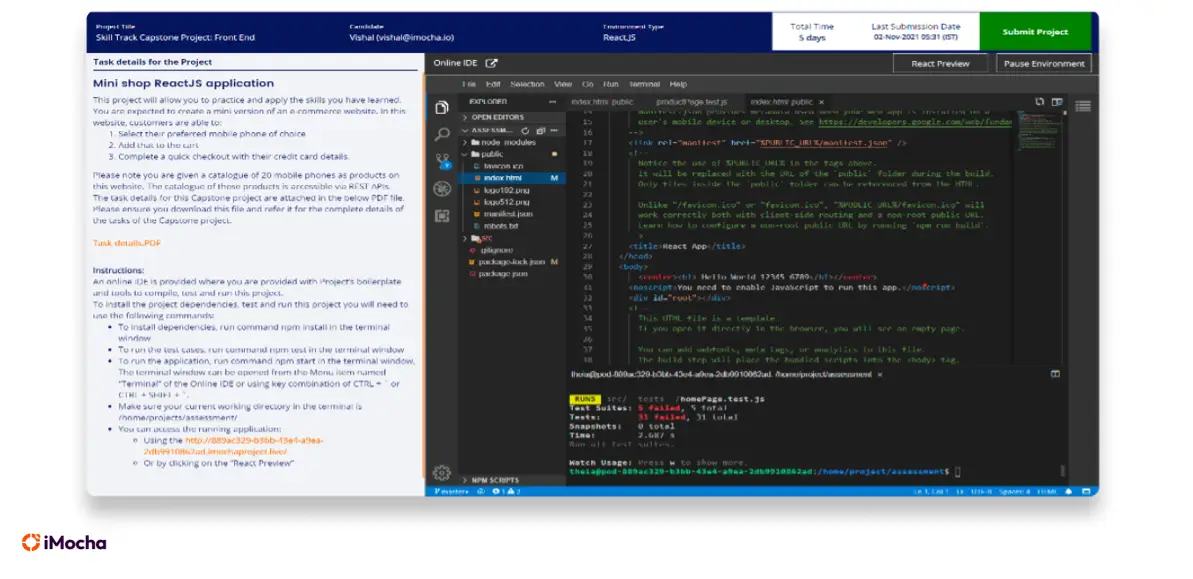Image resolution: width=1193 pixels, height=579 pixels.
Task: Open the Source Control icon with badge
Action: (x=443, y=161)
